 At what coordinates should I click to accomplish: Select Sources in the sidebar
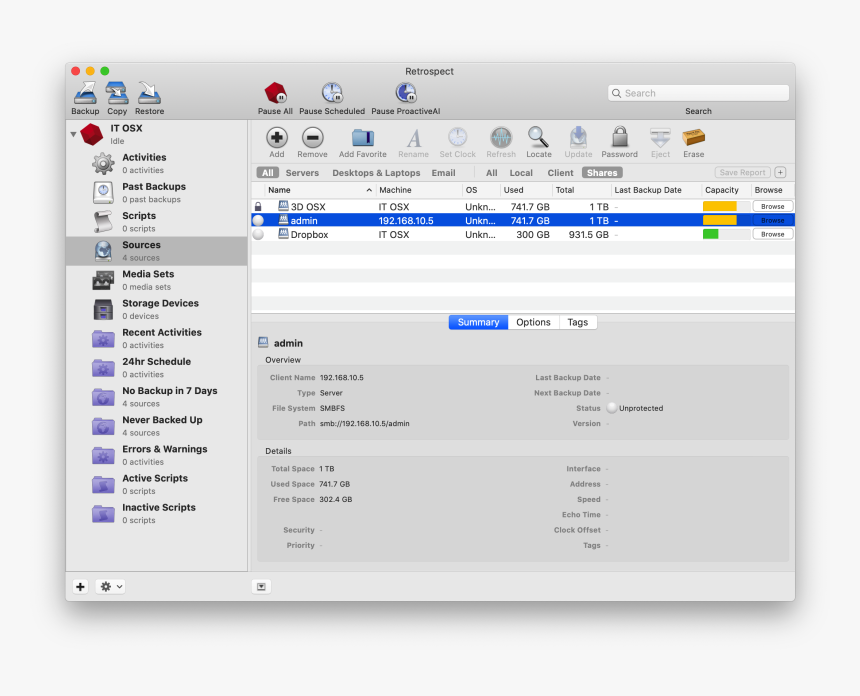coord(157,251)
